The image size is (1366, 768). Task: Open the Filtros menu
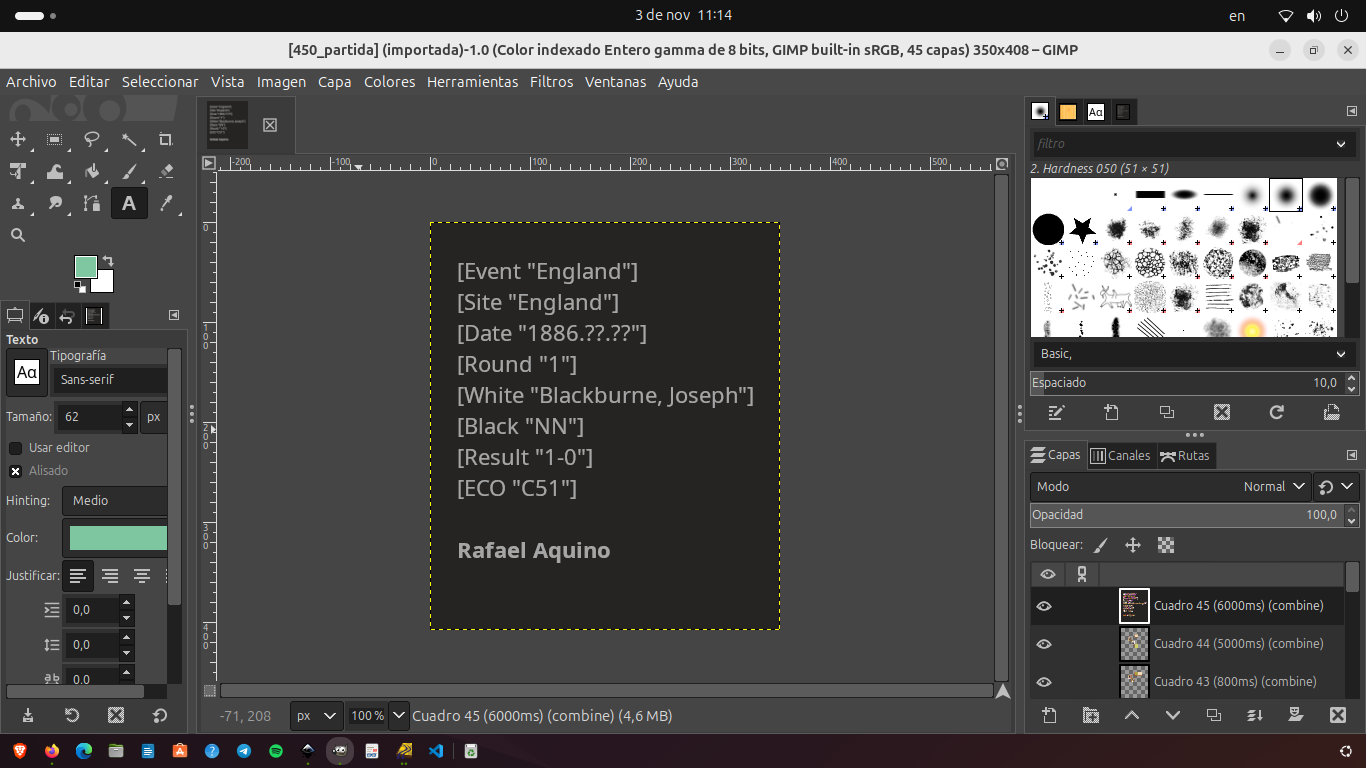551,82
